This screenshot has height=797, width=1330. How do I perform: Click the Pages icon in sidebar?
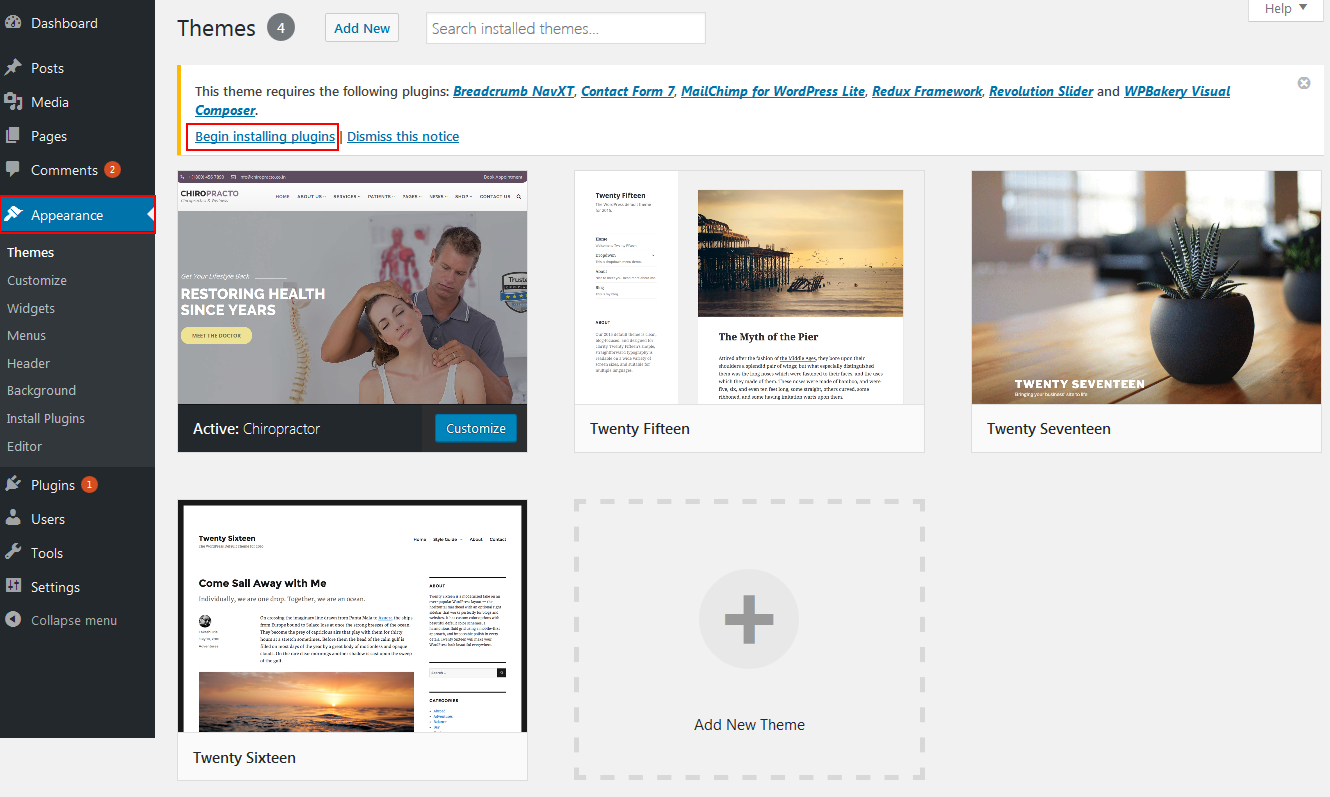pyautogui.click(x=13, y=136)
